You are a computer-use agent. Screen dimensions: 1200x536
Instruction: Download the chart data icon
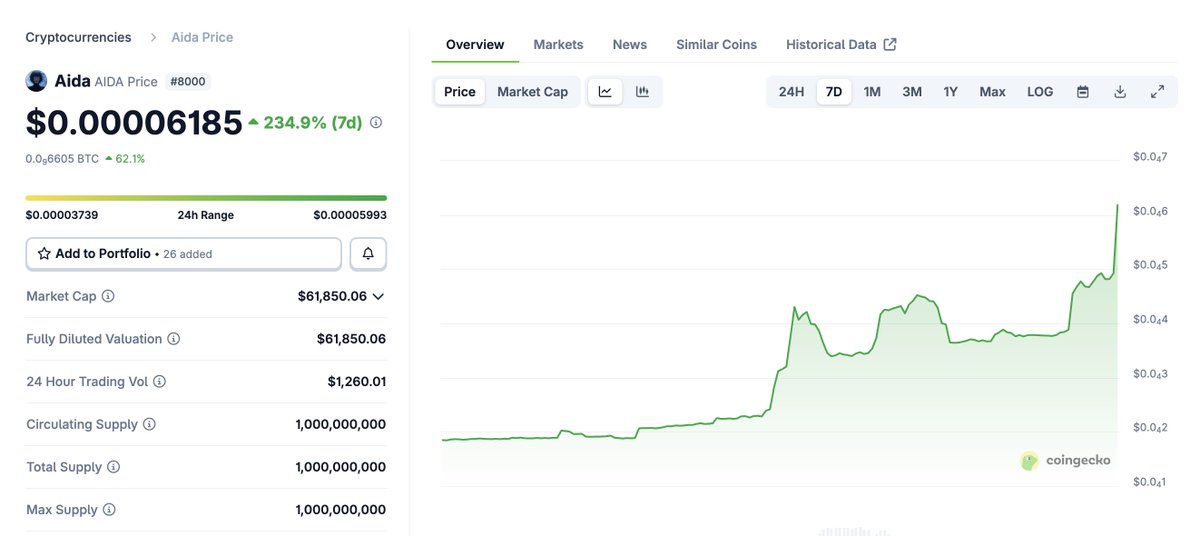click(x=1120, y=92)
